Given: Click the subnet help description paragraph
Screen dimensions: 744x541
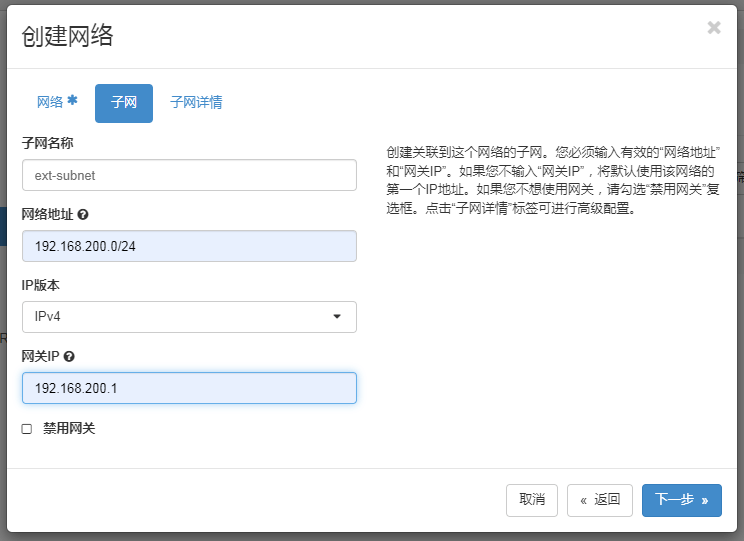Looking at the screenshot, I should point(553,180).
